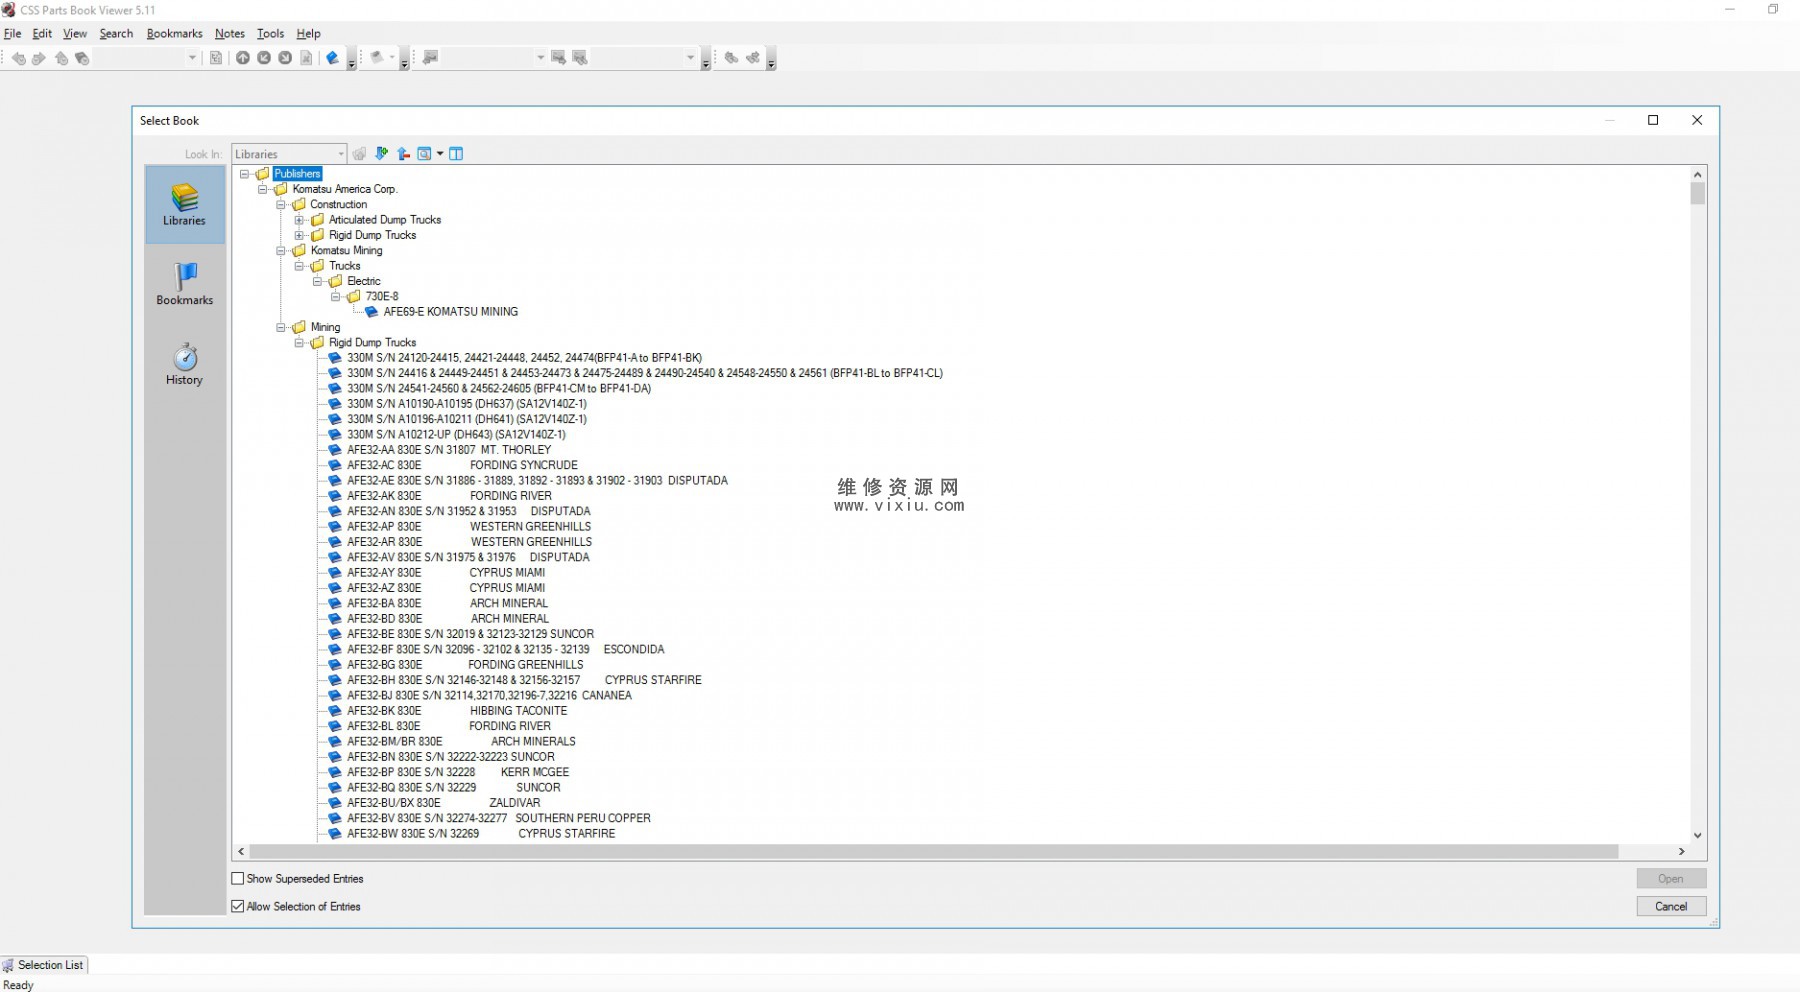Viewport: 1800px width, 992px height.
Task: Click the folder icon beside Electric
Action: pos(336,281)
